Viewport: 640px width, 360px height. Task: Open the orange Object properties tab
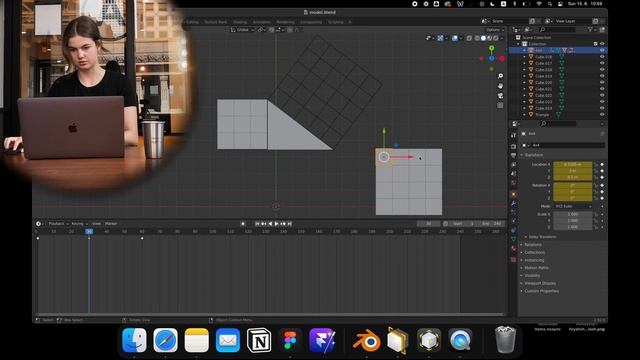coord(513,194)
